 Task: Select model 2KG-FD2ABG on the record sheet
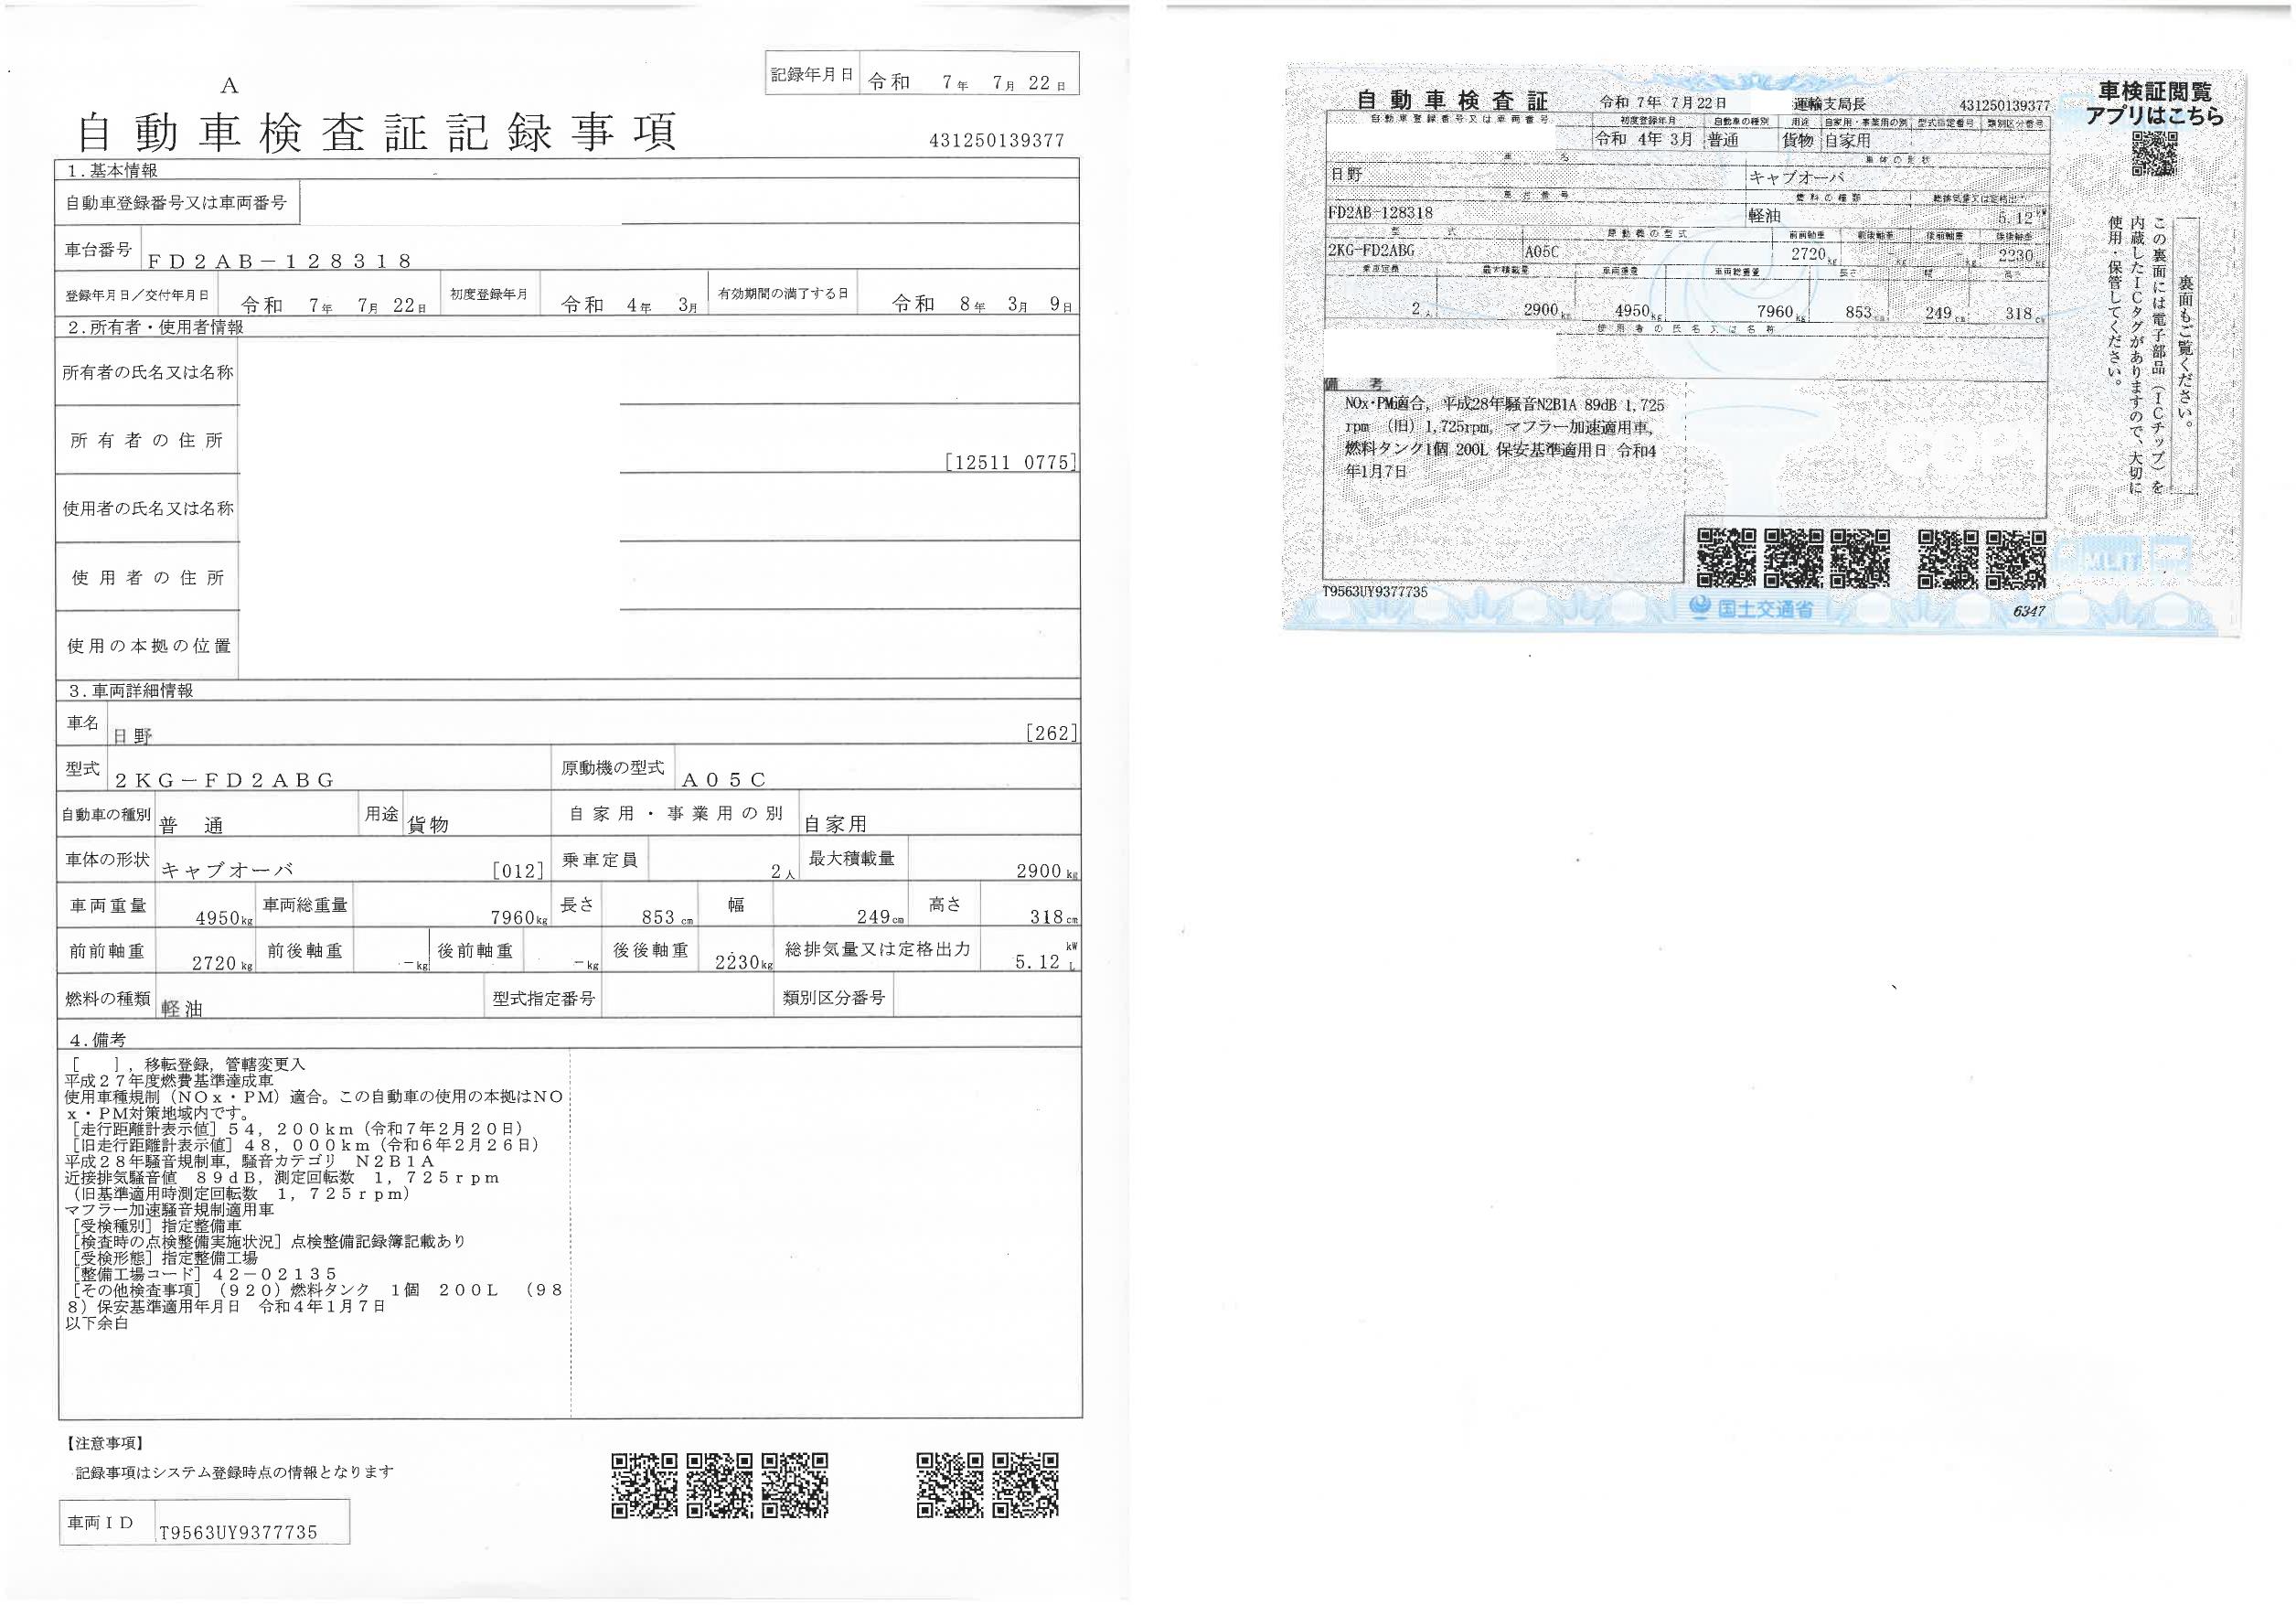click(224, 780)
